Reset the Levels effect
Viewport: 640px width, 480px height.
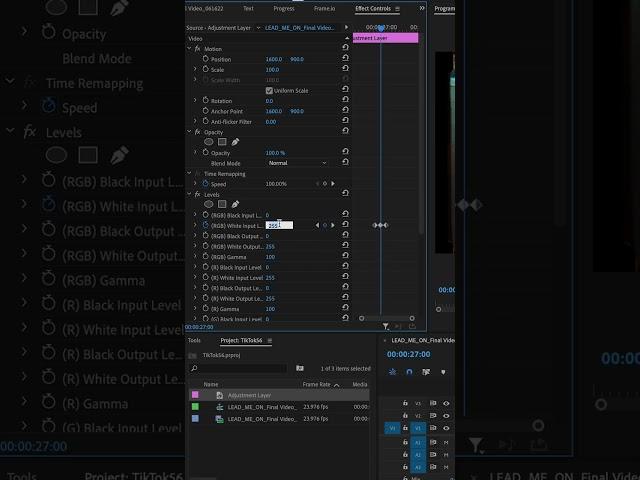345,193
